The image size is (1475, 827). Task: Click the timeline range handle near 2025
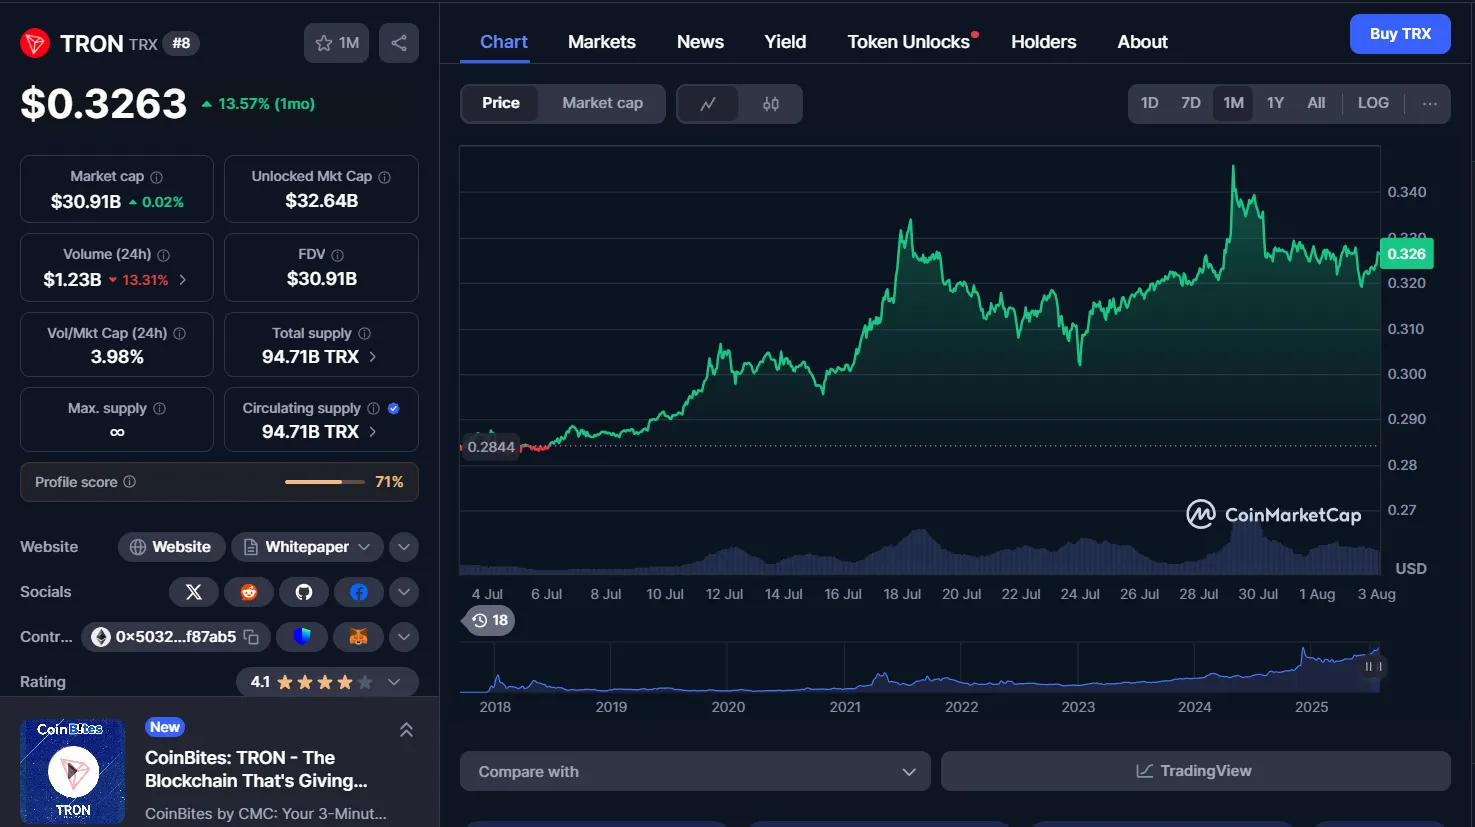1374,666
